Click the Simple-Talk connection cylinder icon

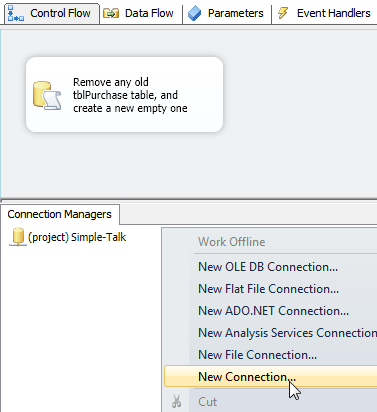pyautogui.click(x=18, y=237)
